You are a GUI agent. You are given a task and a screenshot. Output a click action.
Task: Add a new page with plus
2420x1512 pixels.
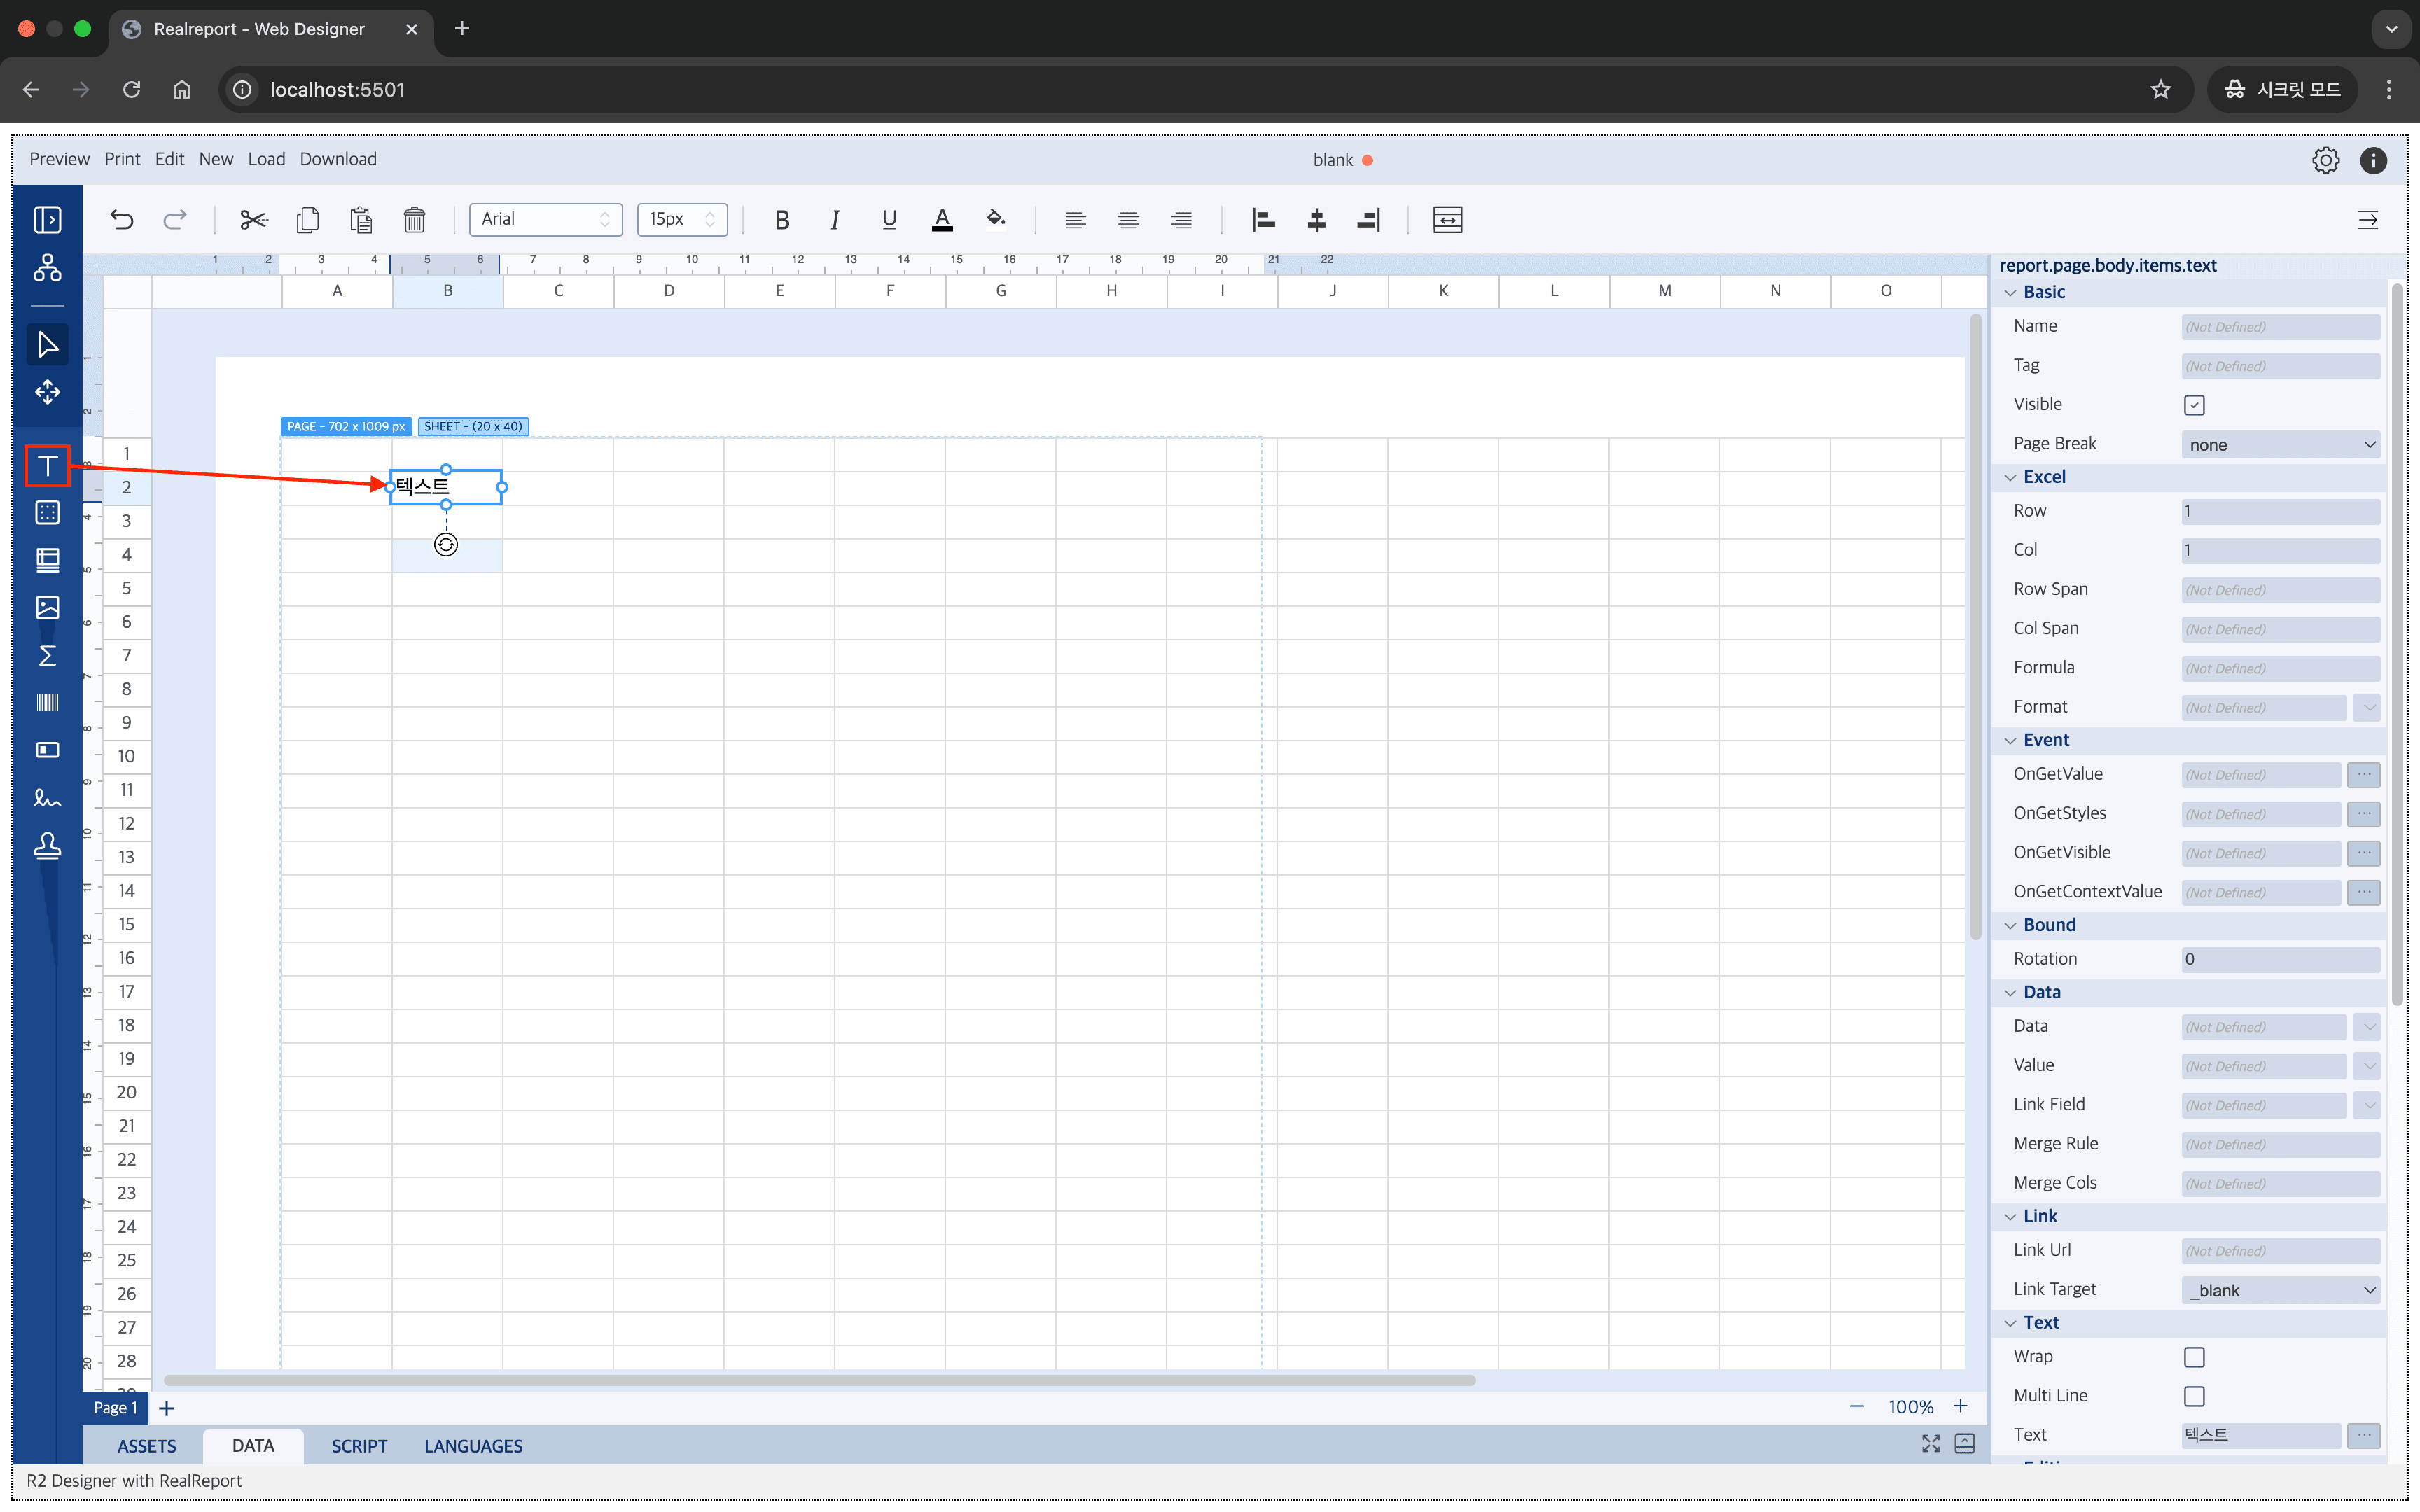167,1408
